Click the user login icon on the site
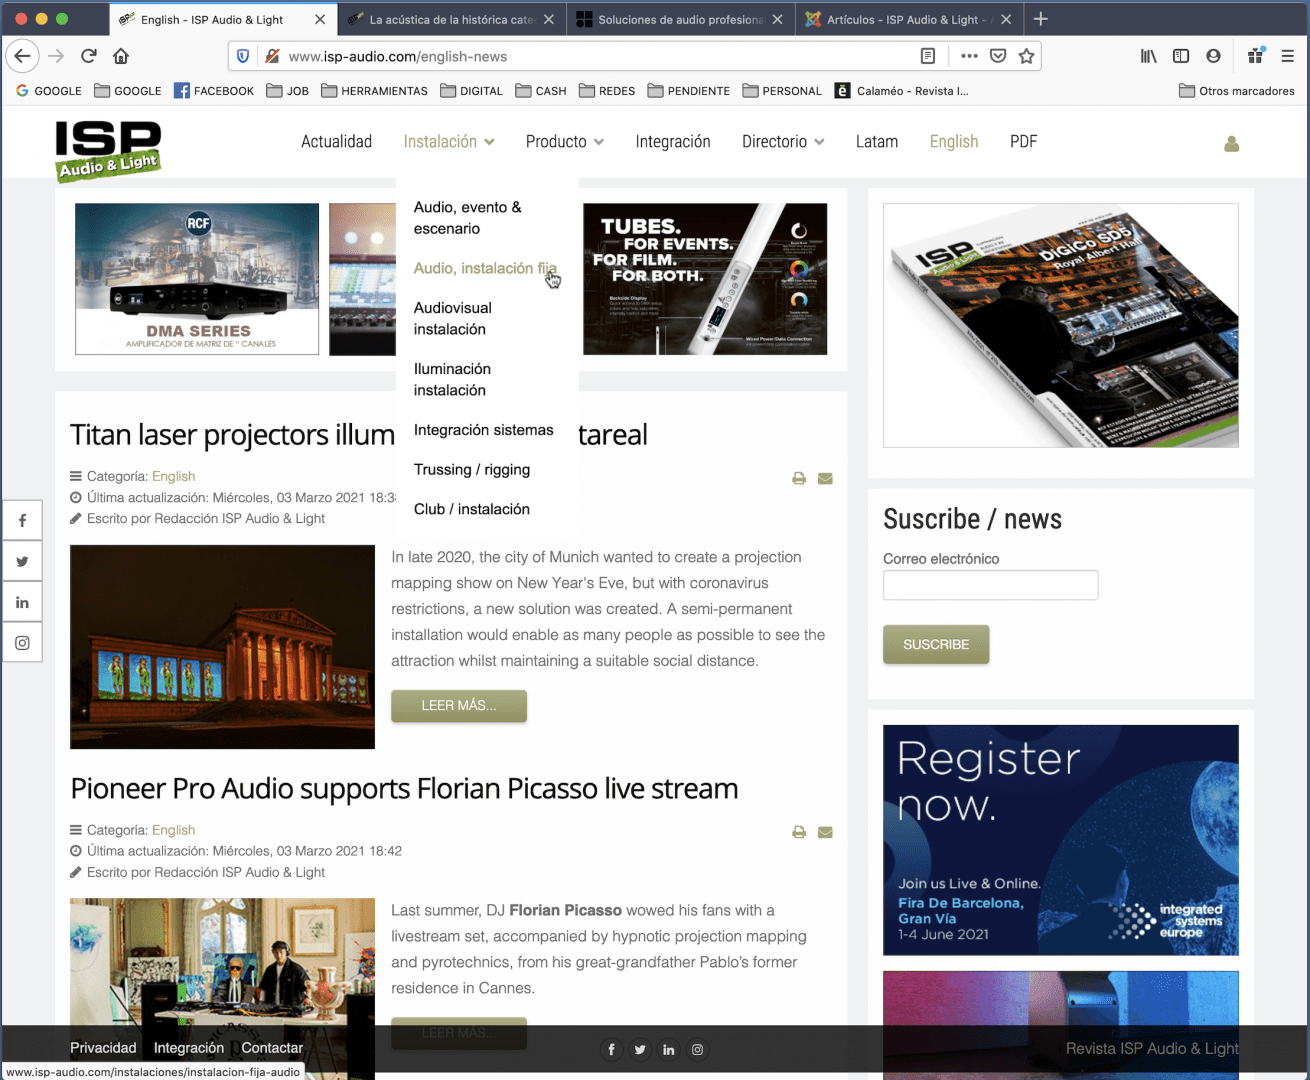Image resolution: width=1310 pixels, height=1080 pixels. pyautogui.click(x=1232, y=144)
